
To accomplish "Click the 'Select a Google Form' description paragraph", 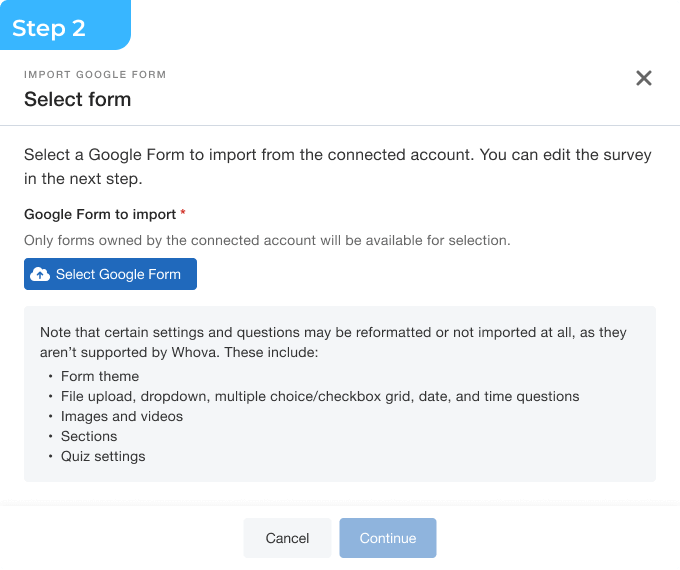I will point(338,167).
